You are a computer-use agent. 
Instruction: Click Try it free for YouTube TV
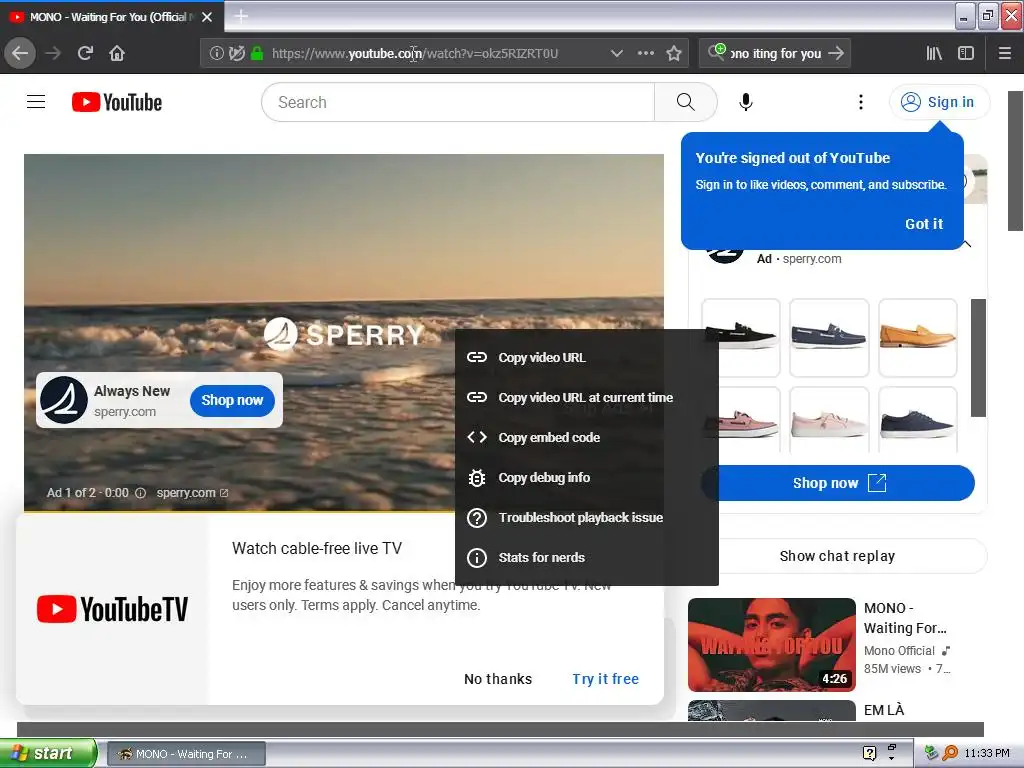605,679
